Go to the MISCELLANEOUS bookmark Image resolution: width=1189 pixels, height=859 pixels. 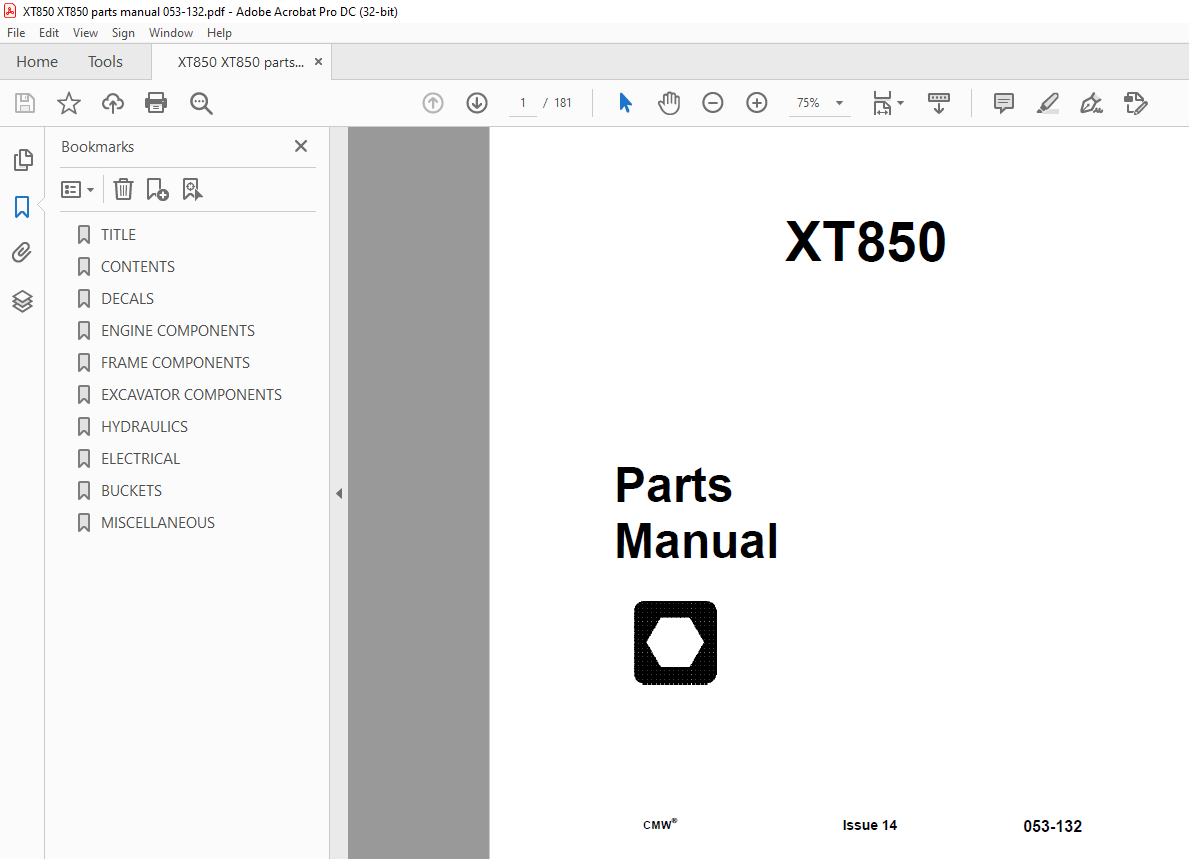(158, 523)
